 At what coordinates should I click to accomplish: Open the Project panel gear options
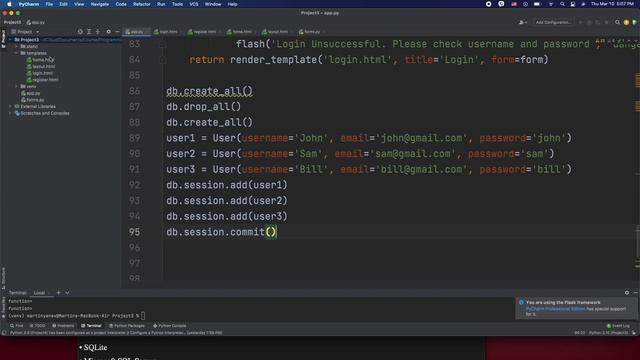(x=108, y=31)
